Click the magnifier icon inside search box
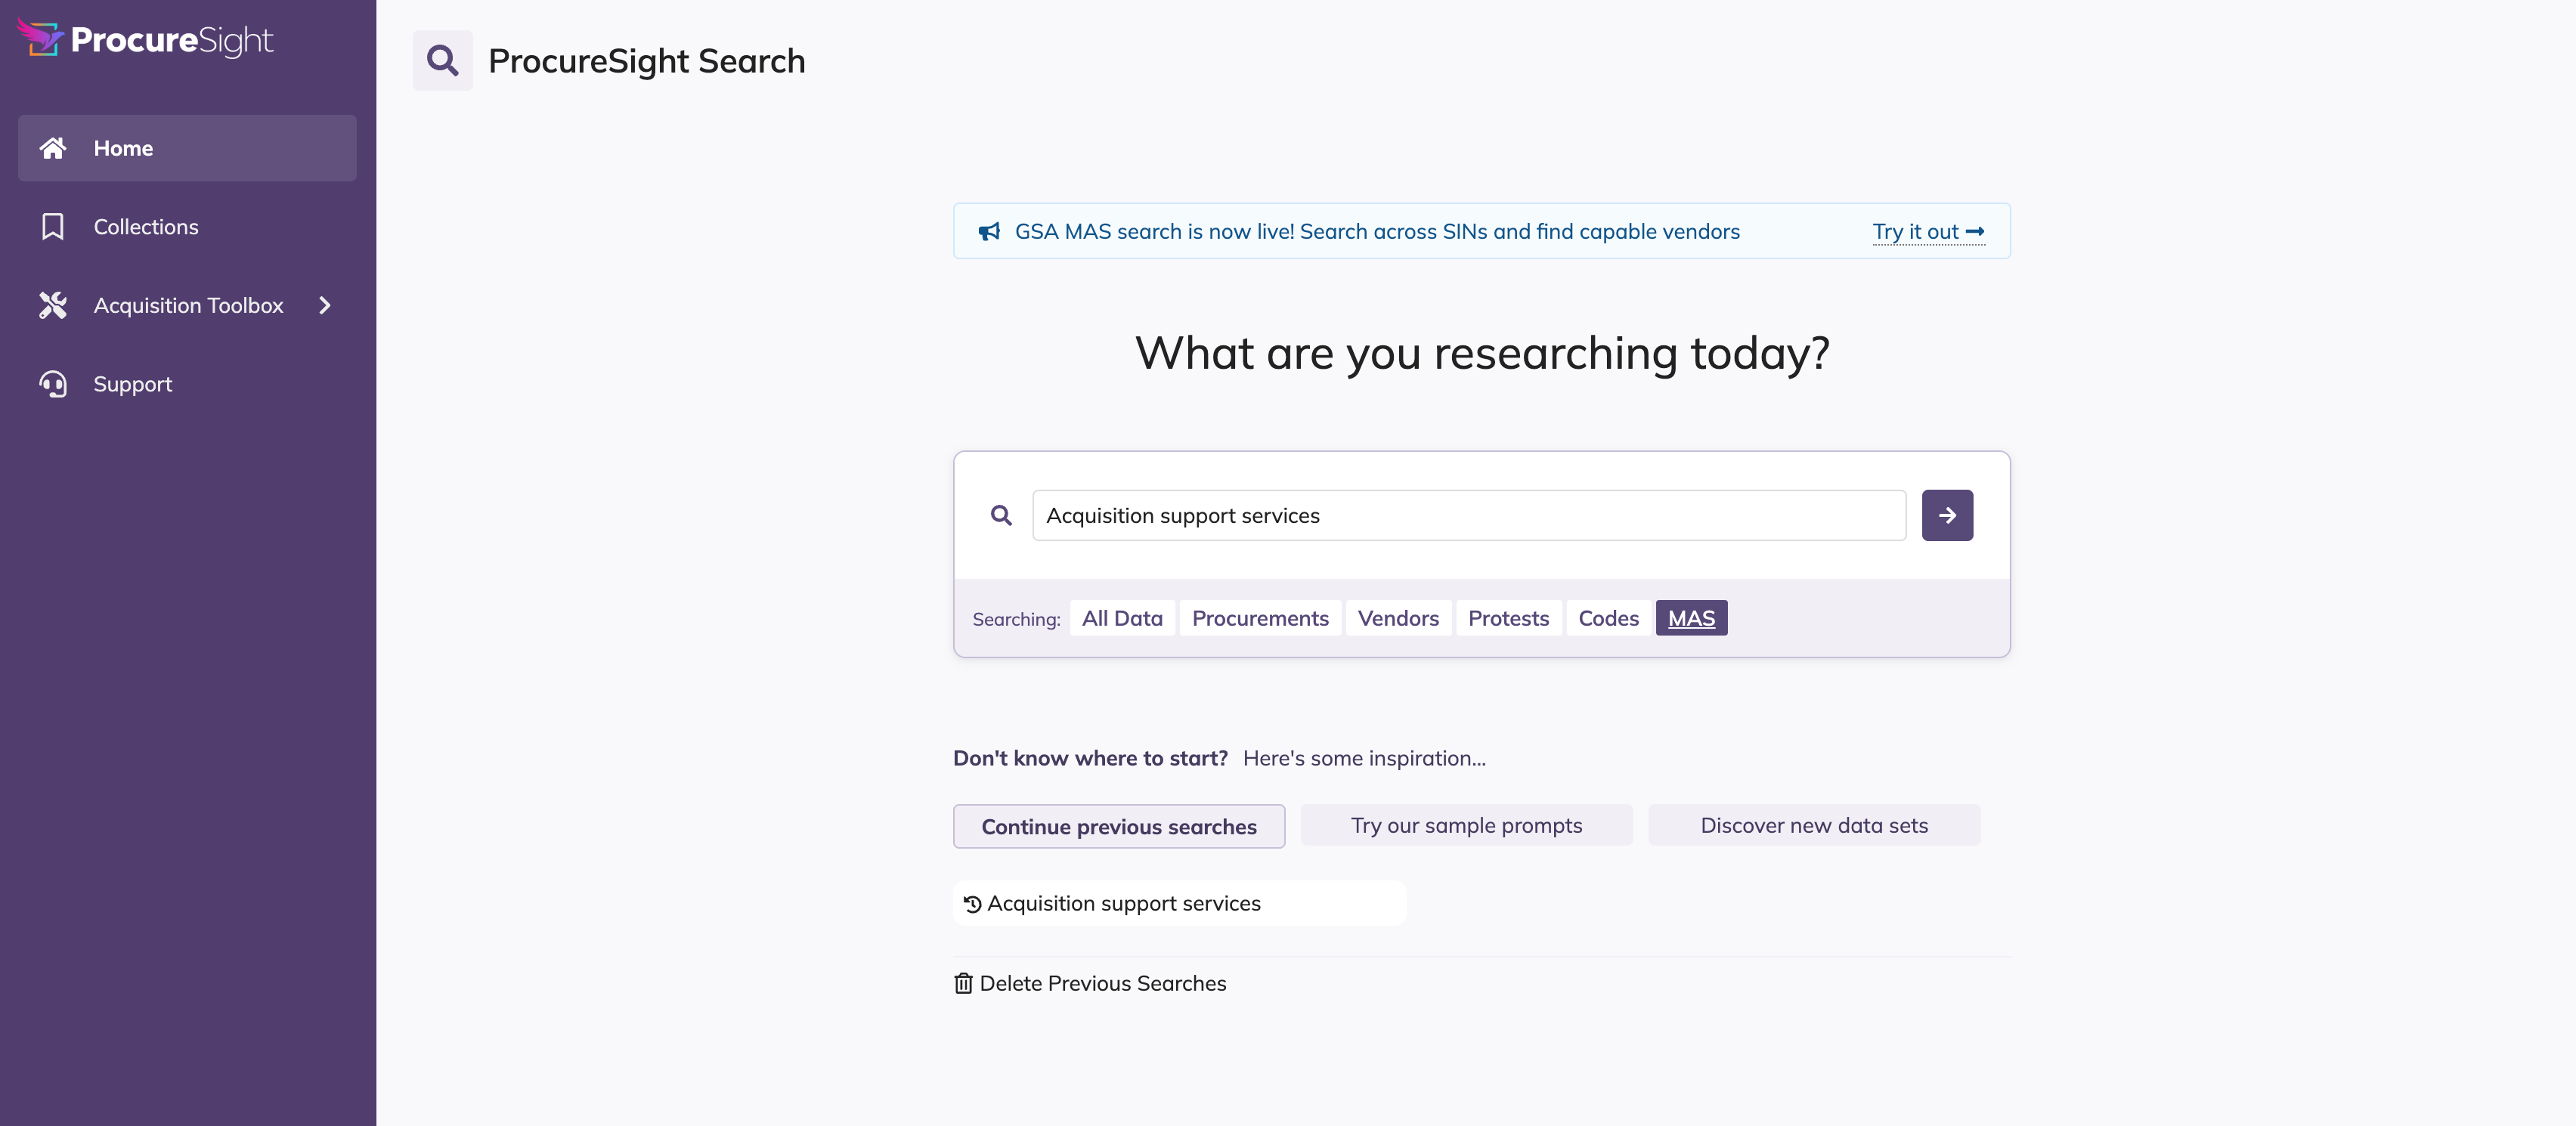The height and width of the screenshot is (1126, 2576). click(1001, 515)
